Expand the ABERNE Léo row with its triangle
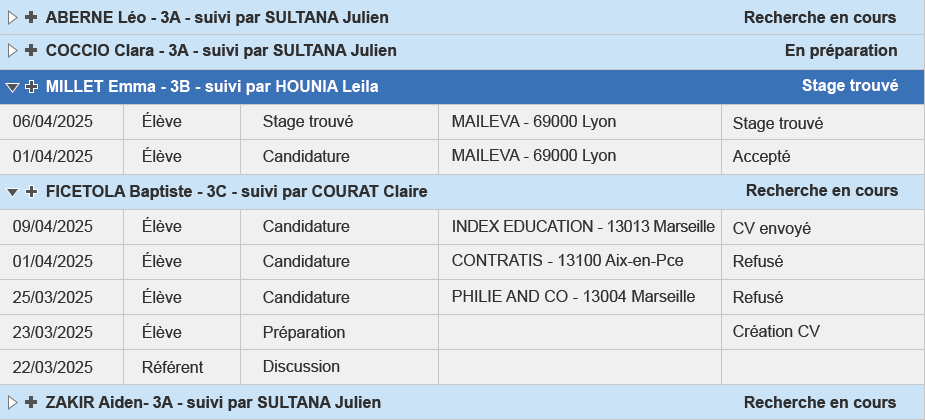Screen dimensions: 925x420 (12, 18)
